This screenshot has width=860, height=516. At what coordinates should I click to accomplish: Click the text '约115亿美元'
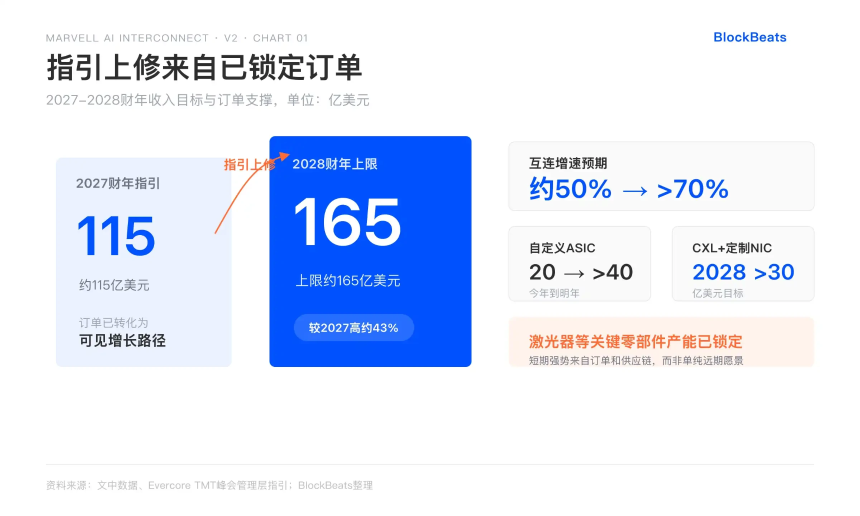tap(114, 285)
